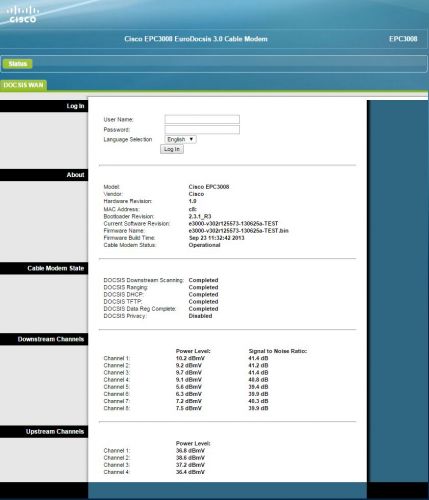Click the Vendor value Cisco
This screenshot has height=500, width=429.
click(x=196, y=194)
